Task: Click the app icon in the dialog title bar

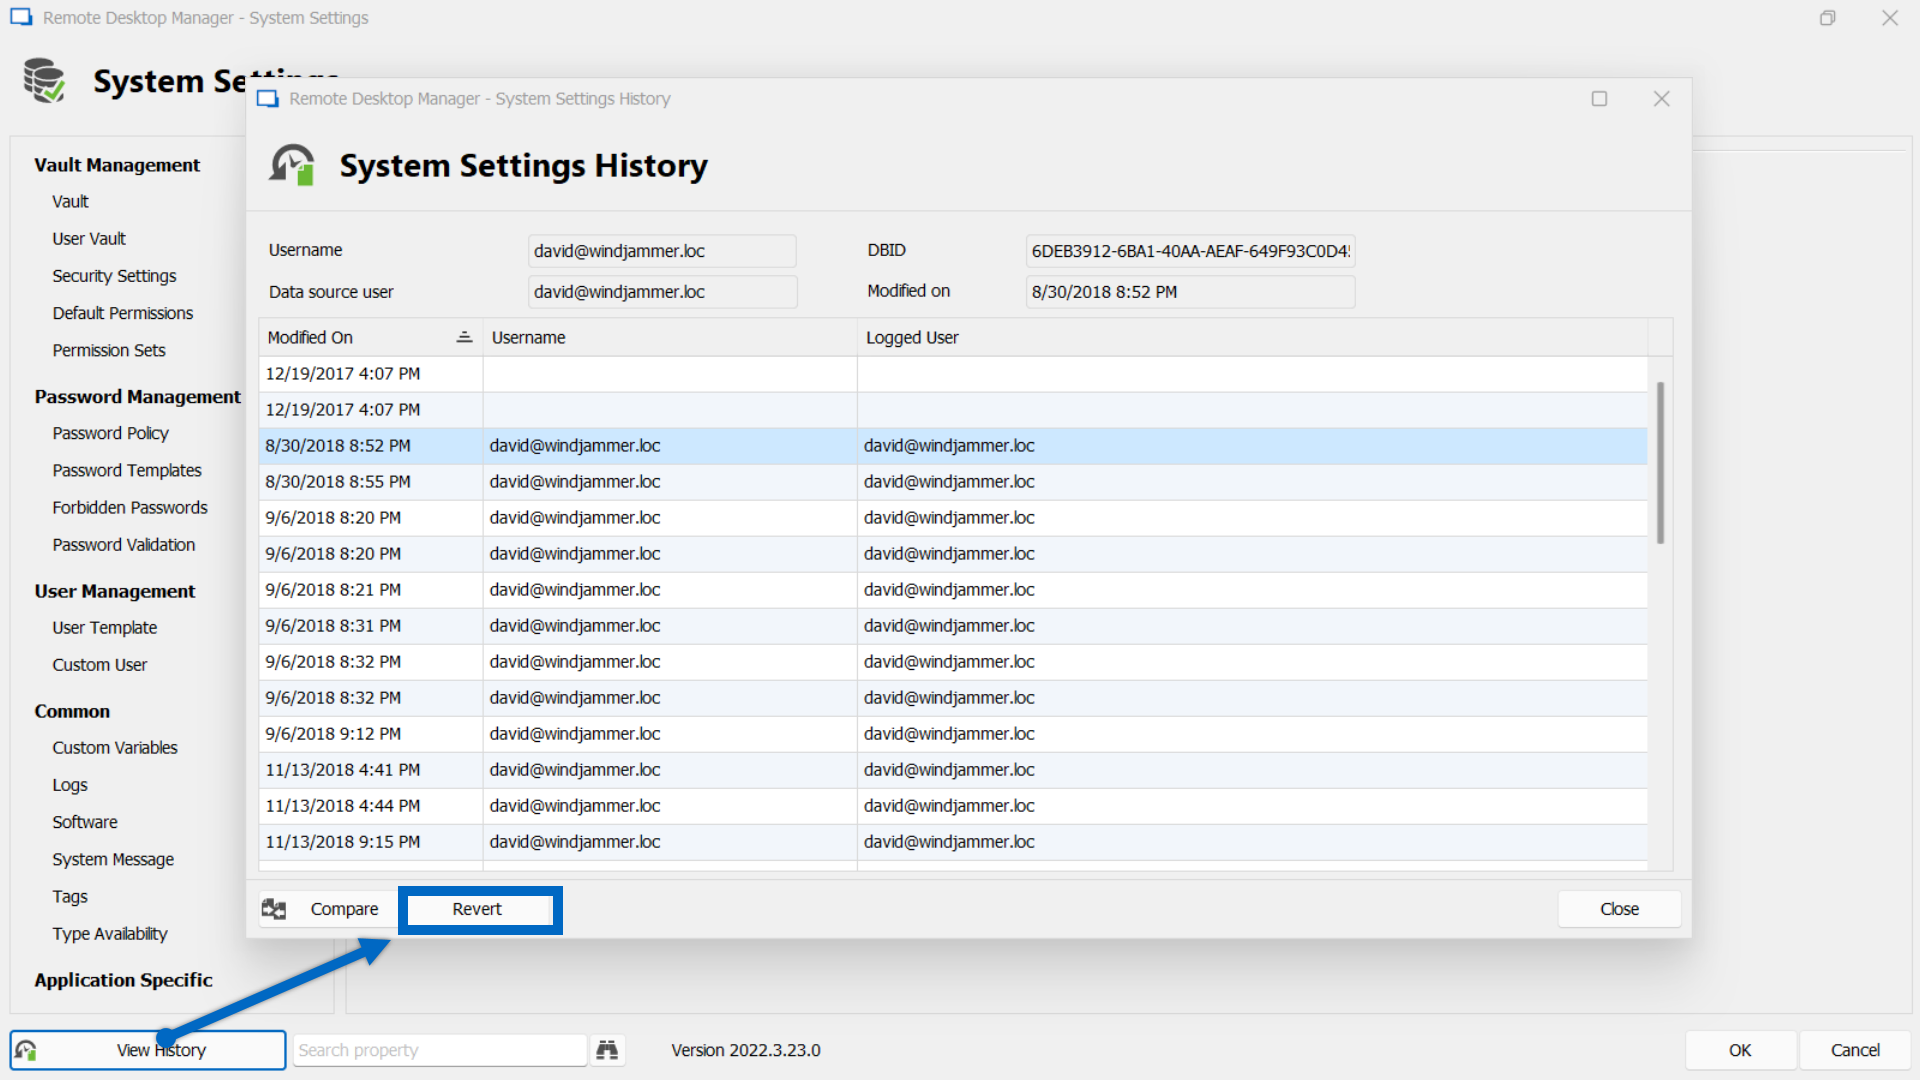Action: pyautogui.click(x=267, y=98)
